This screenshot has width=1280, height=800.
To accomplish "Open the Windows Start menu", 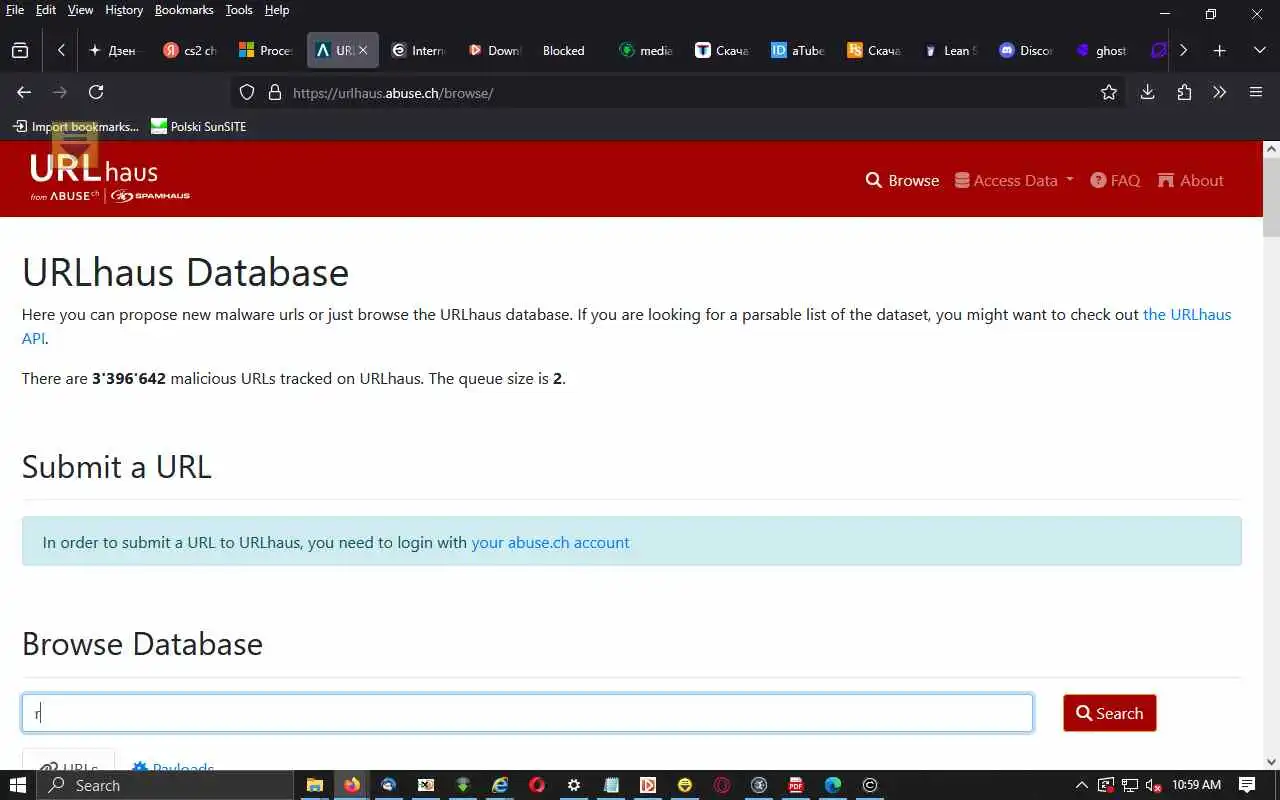I will click(18, 785).
